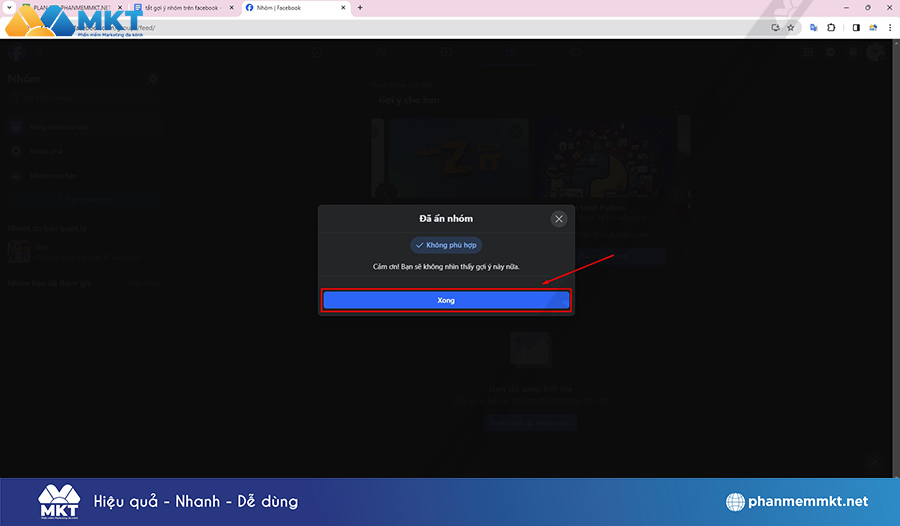Bookmark this page with star icon
Image resolution: width=900 pixels, height=526 pixels.
coord(790,27)
